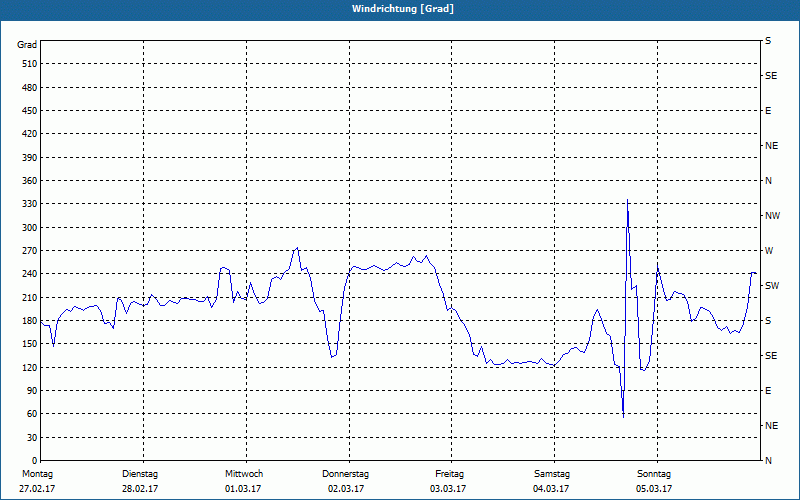The width and height of the screenshot is (800, 500).
Task: Click the 90 value on left axis
Action: (32, 391)
